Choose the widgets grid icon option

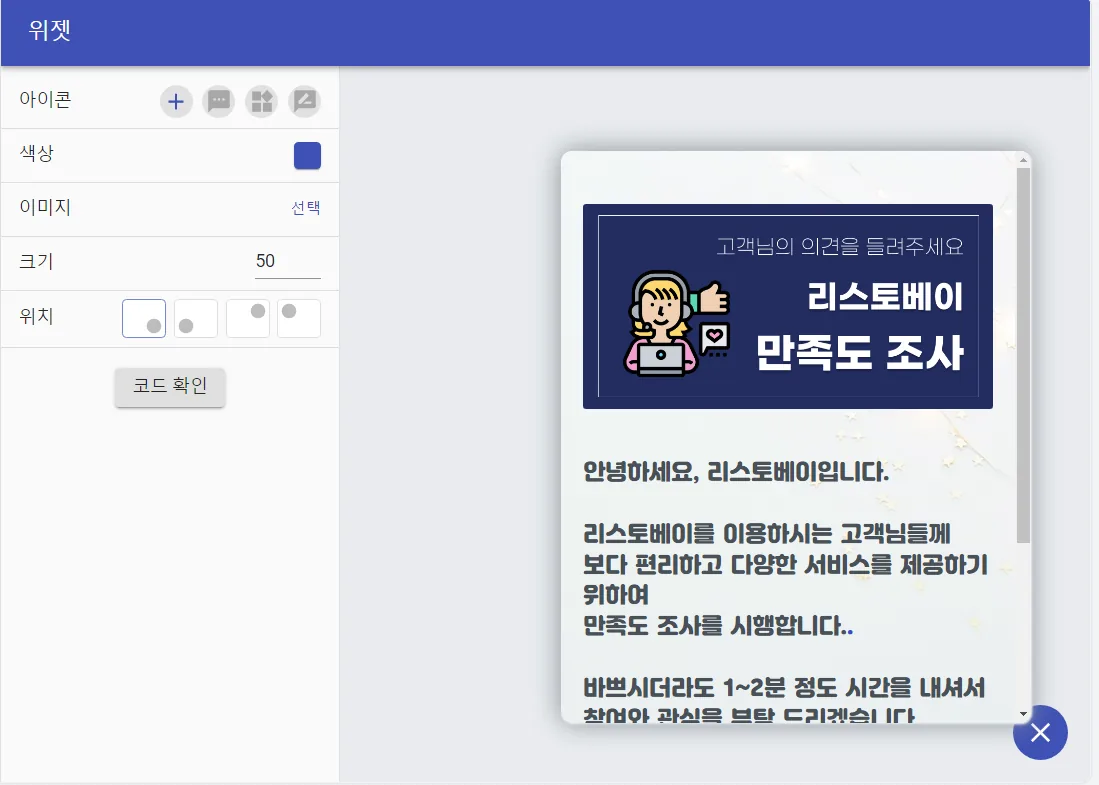click(x=261, y=102)
